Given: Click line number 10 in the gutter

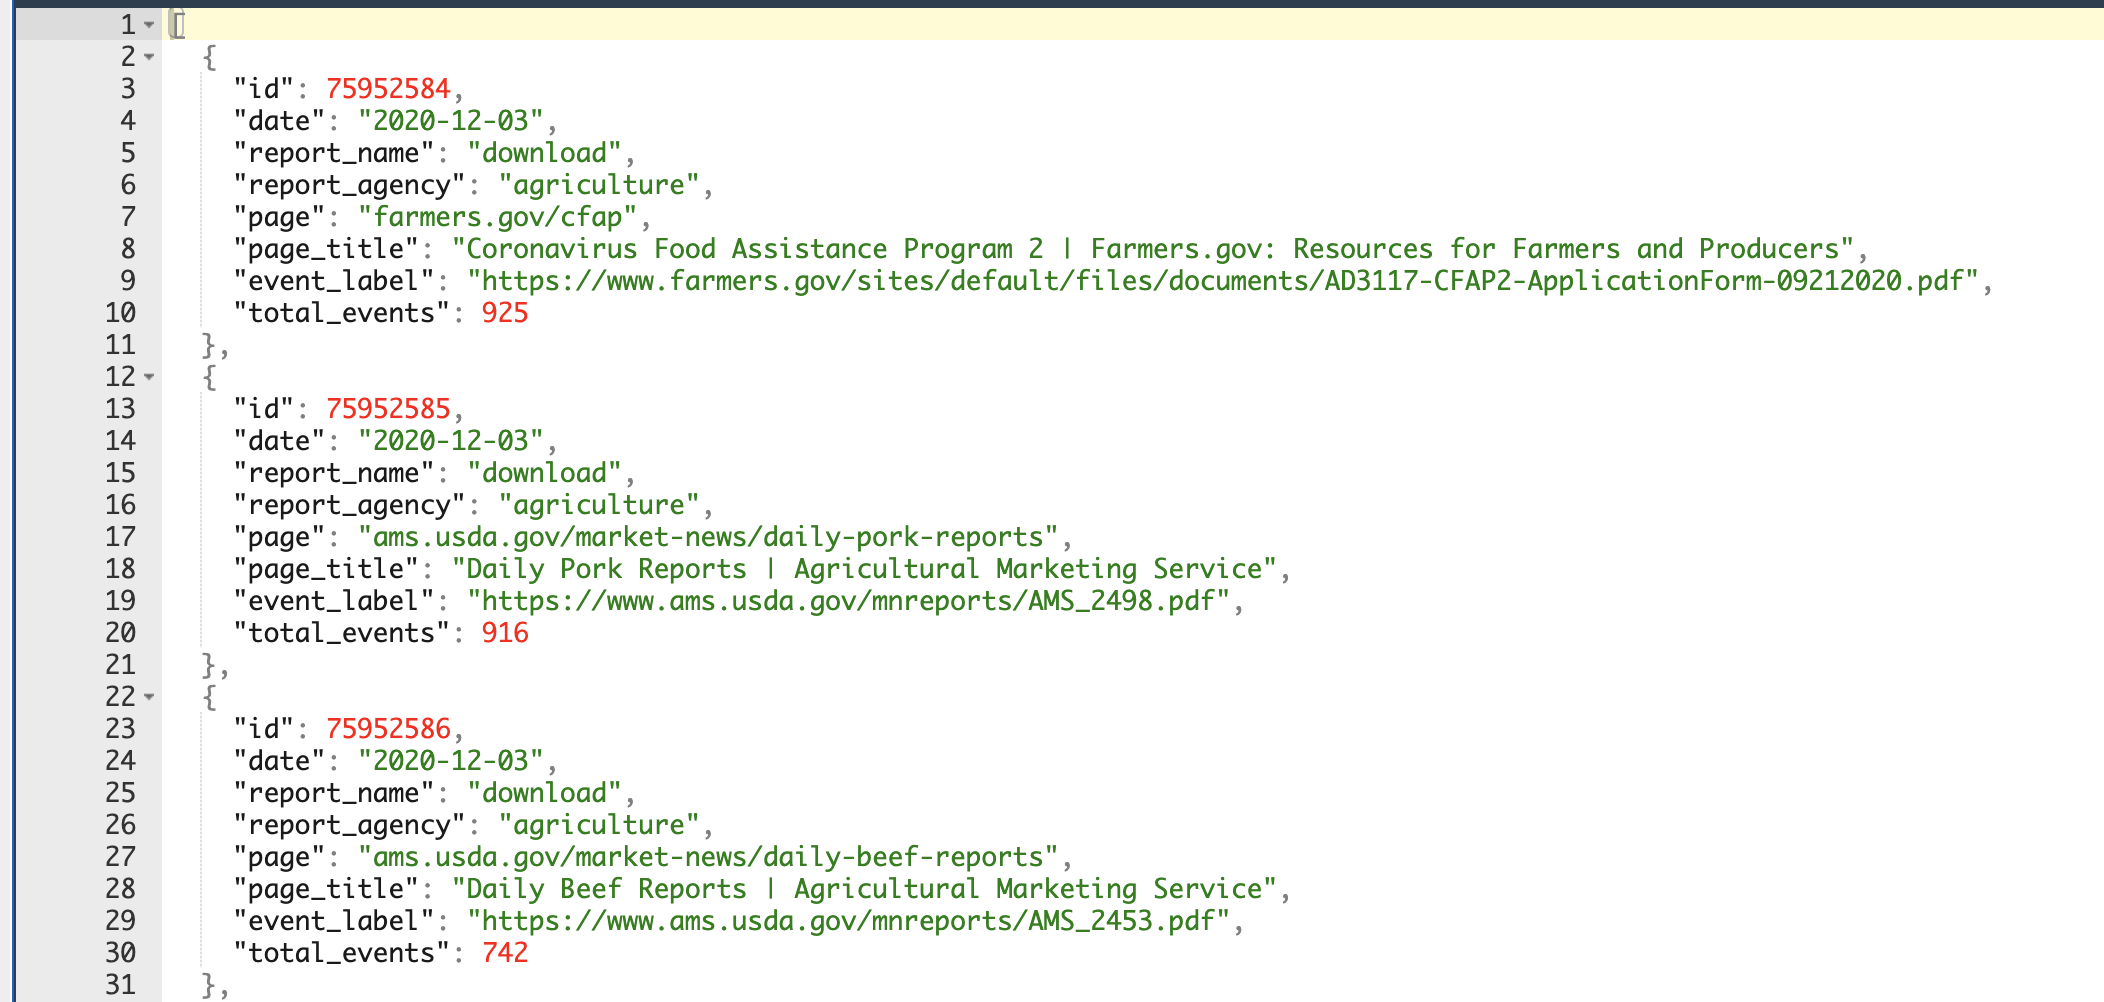Looking at the screenshot, I should pos(120,313).
